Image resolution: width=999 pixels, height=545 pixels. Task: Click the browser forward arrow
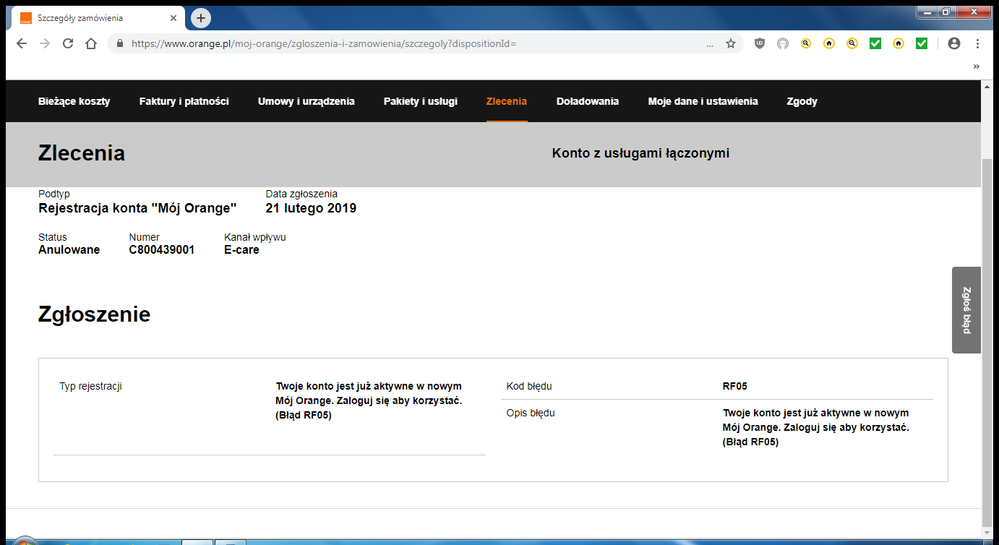point(45,43)
